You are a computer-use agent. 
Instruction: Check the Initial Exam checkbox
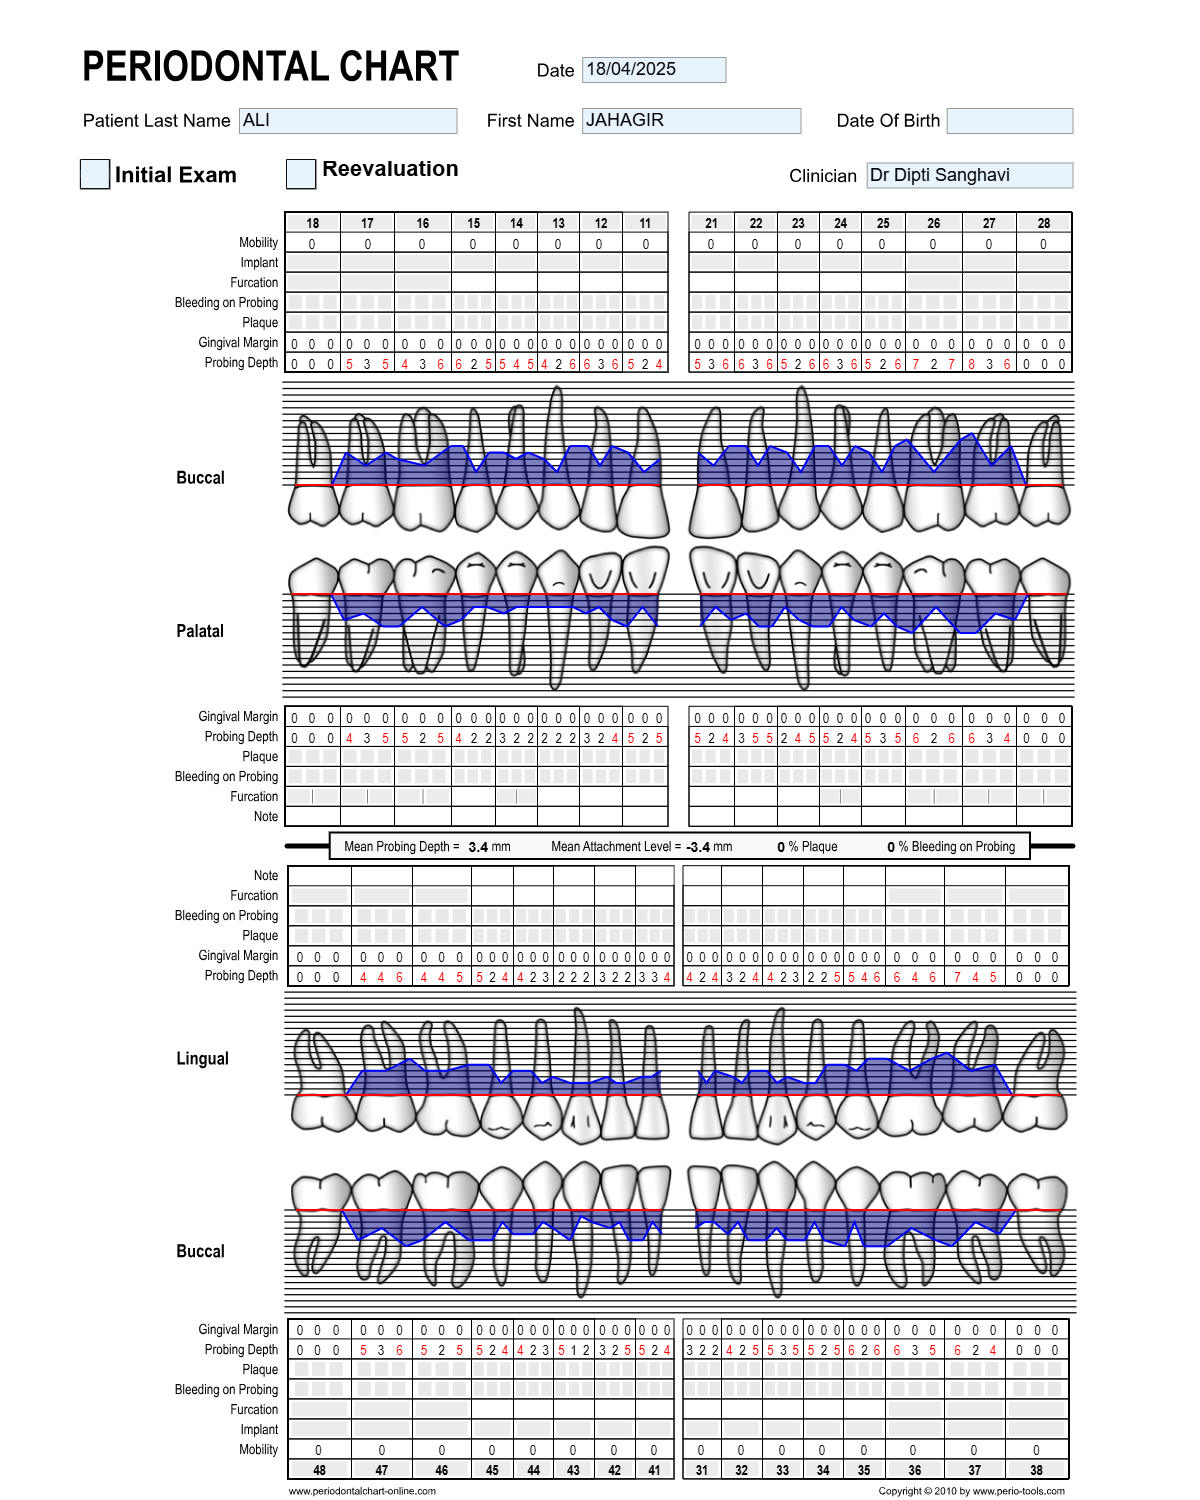click(95, 174)
